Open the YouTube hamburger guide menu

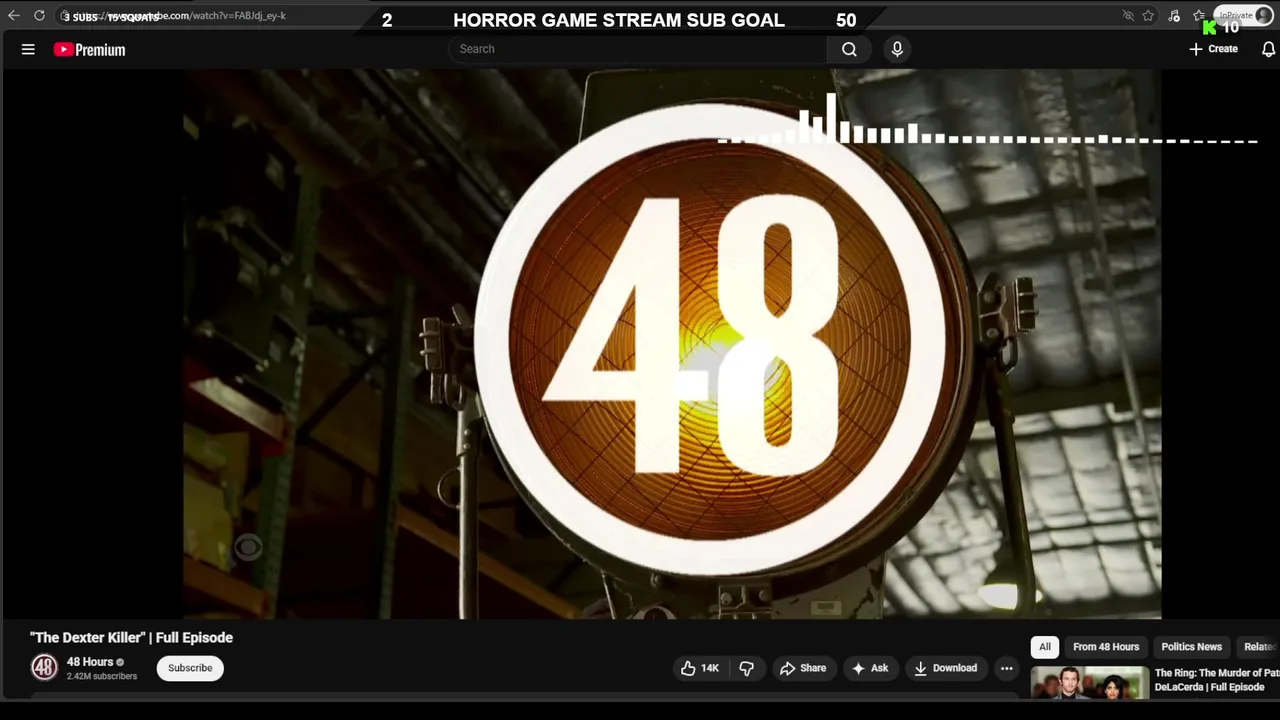tap(28, 49)
